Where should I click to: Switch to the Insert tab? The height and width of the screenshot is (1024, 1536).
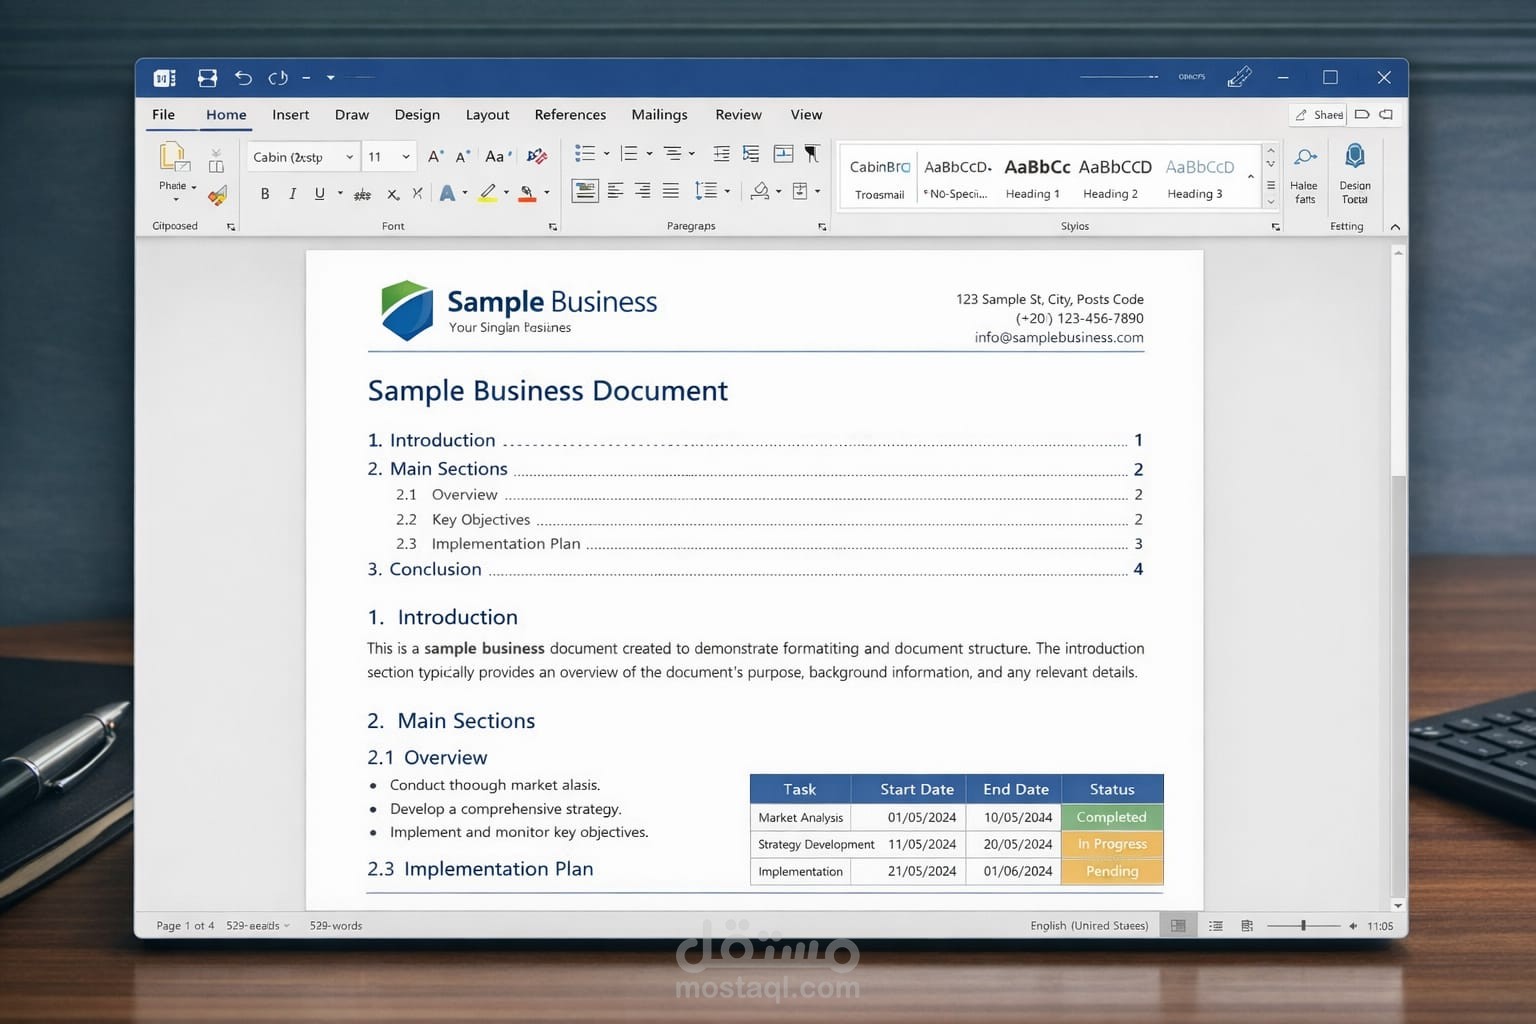click(290, 115)
